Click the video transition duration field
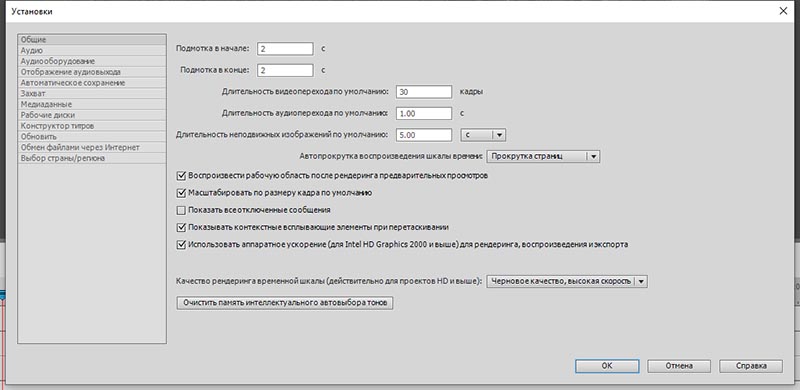The width and height of the screenshot is (800, 390). coord(424,92)
